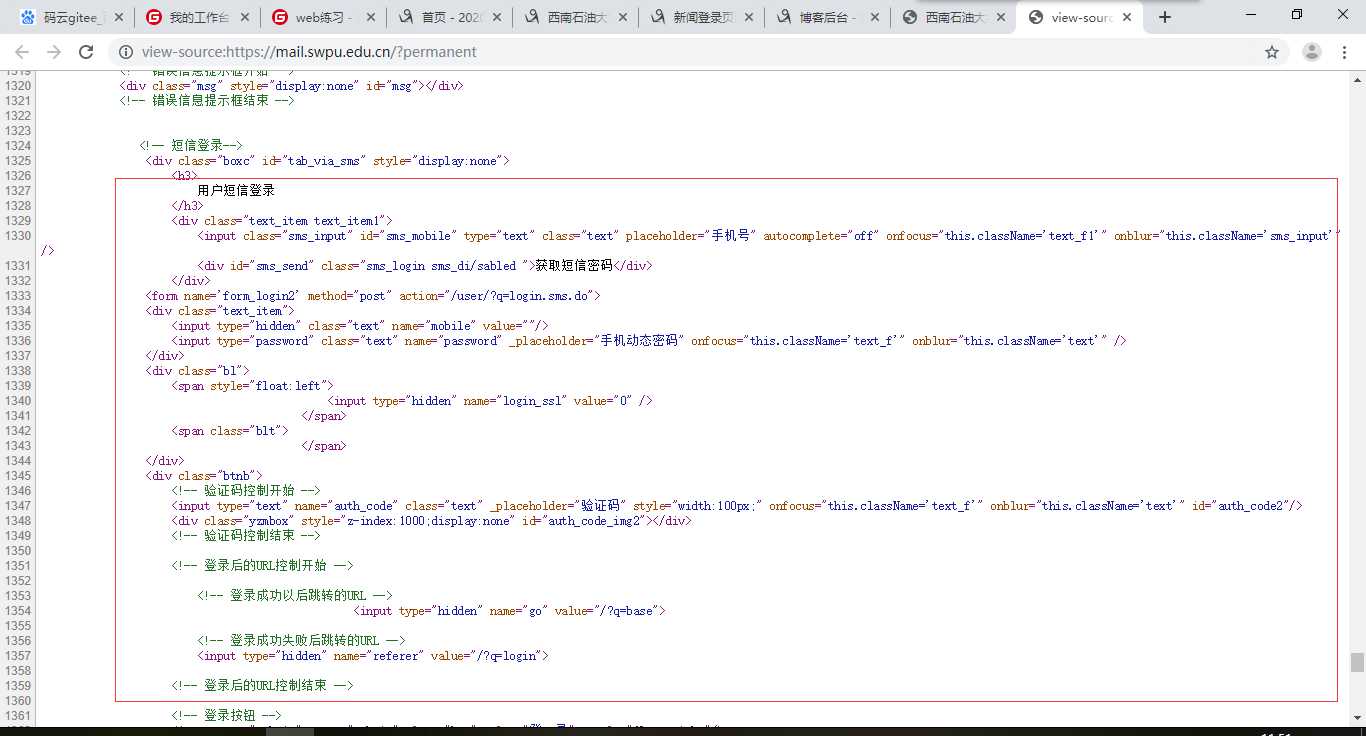The image size is (1366, 736).
Task: Open a new tab with the plus button
Action: [x=1165, y=17]
